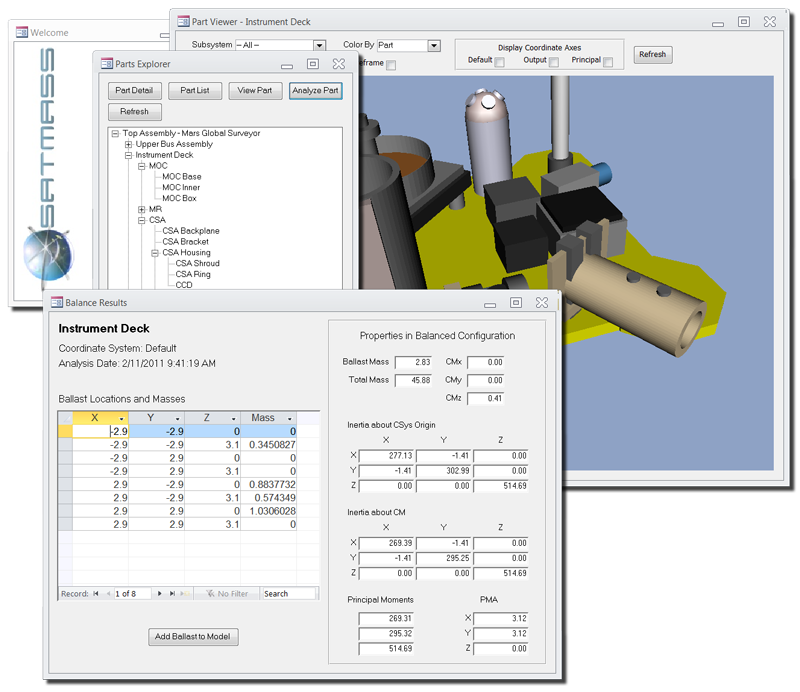Select MOC Inner in the parts tree
The image size is (800, 692).
pyautogui.click(x=181, y=187)
